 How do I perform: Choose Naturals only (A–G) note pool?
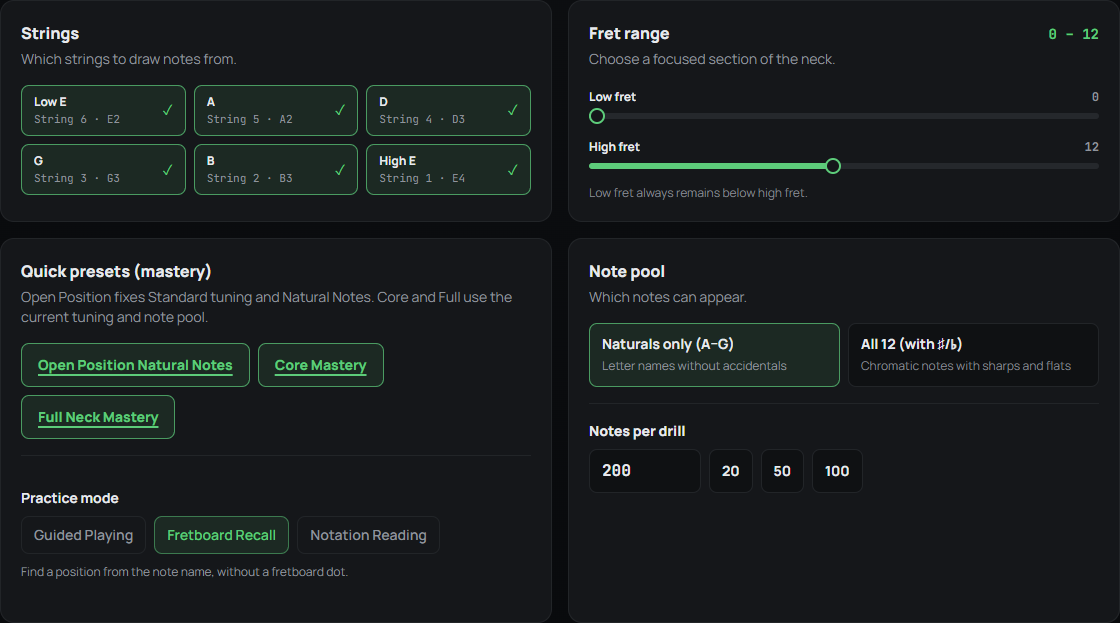pyautogui.click(x=714, y=355)
